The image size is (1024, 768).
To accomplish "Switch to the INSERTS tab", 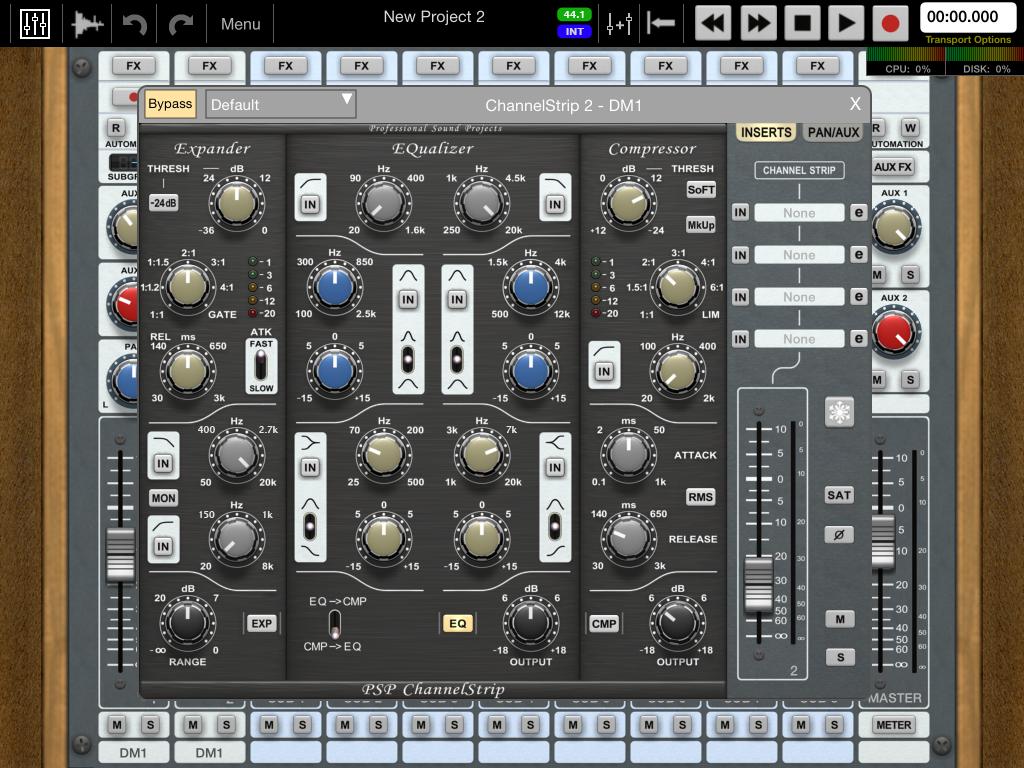I will tap(766, 133).
